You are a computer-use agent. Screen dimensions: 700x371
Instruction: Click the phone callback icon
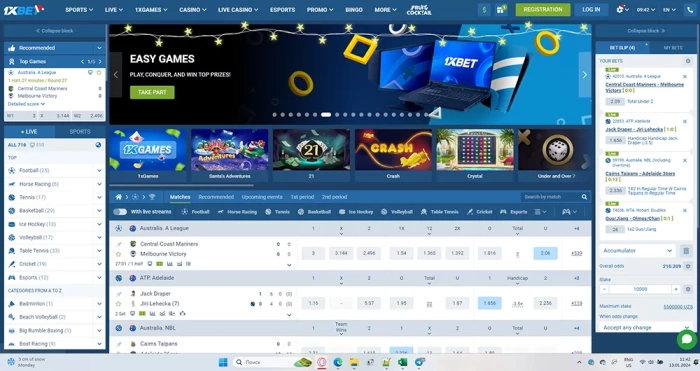pos(690,9)
